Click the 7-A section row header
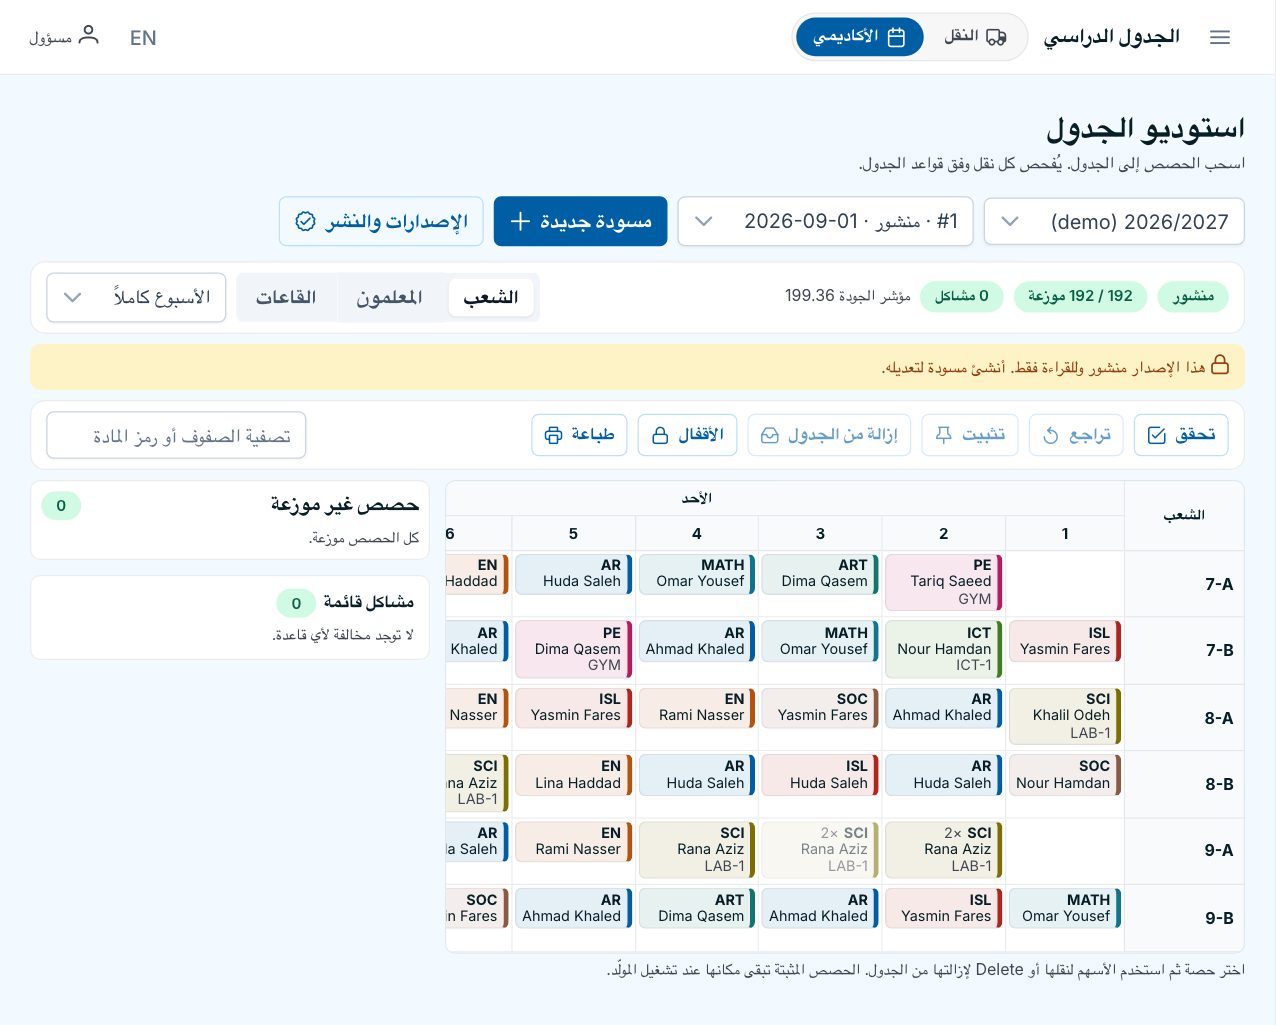The height and width of the screenshot is (1025, 1276). [x=1184, y=584]
